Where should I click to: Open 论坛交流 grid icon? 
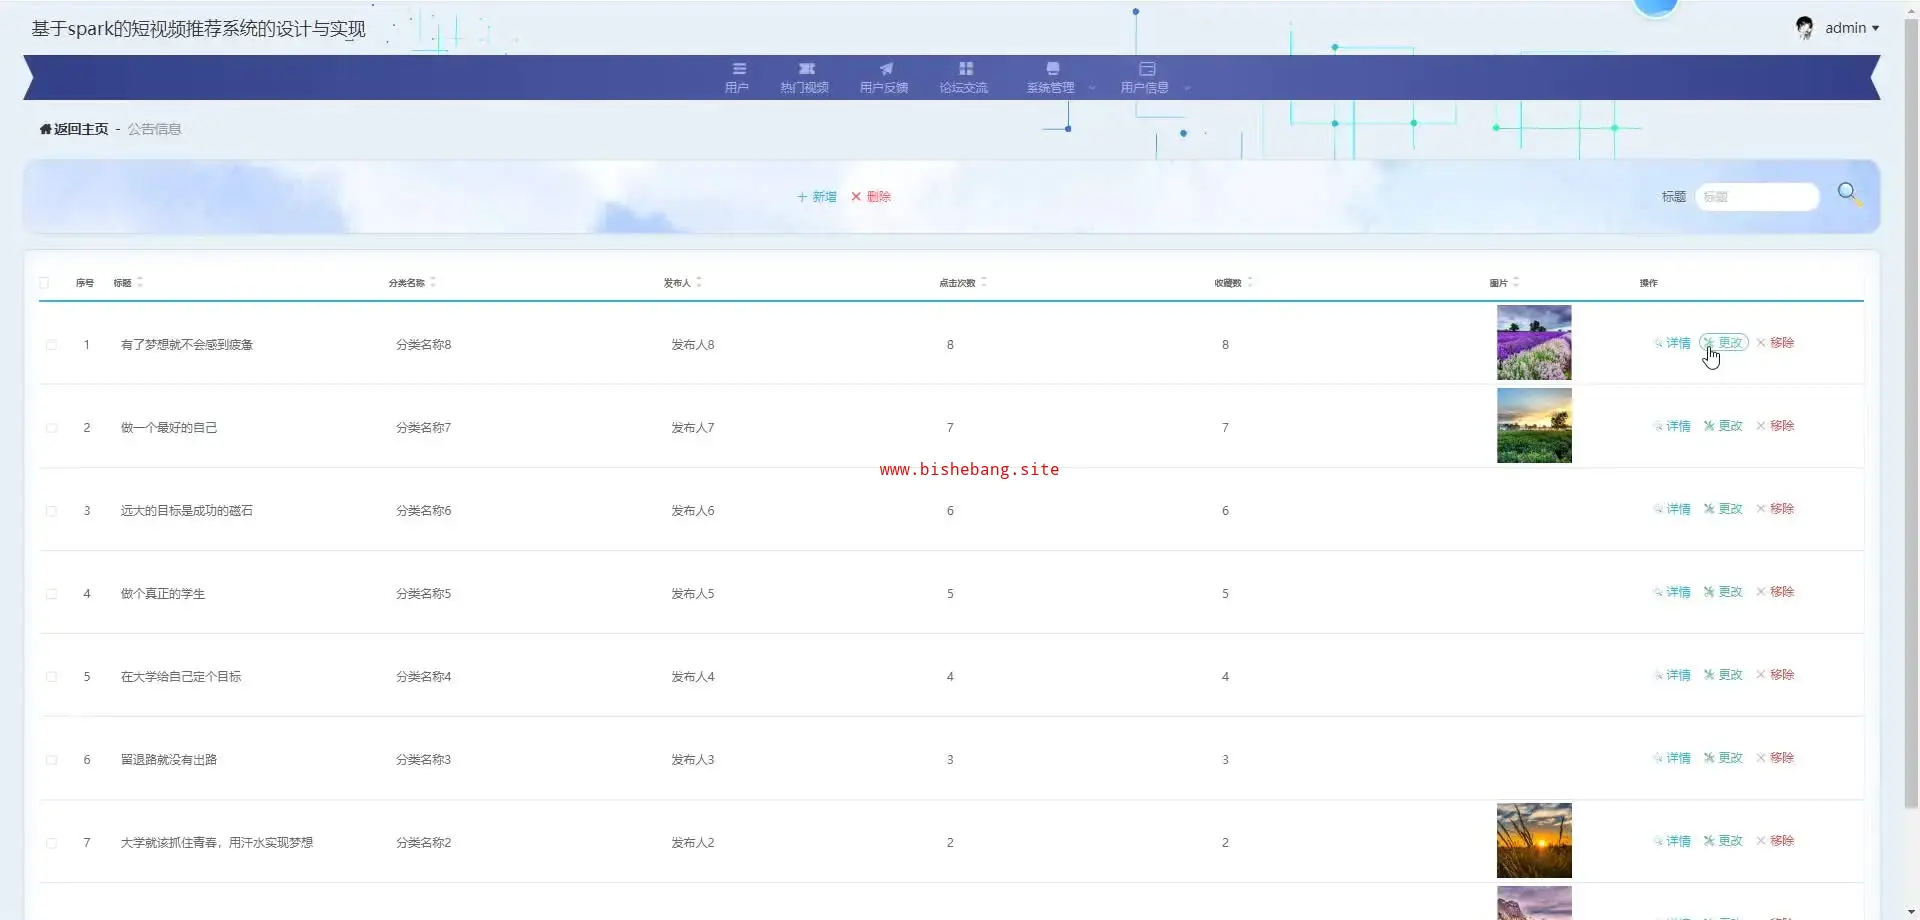[x=965, y=69]
